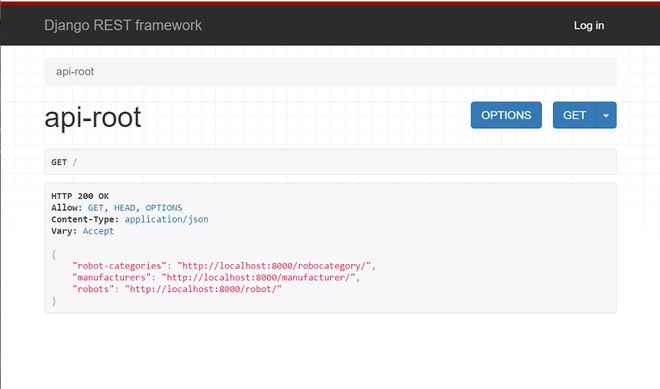Click the blue GET button
The image size is (660, 389).
pyautogui.click(x=575, y=115)
